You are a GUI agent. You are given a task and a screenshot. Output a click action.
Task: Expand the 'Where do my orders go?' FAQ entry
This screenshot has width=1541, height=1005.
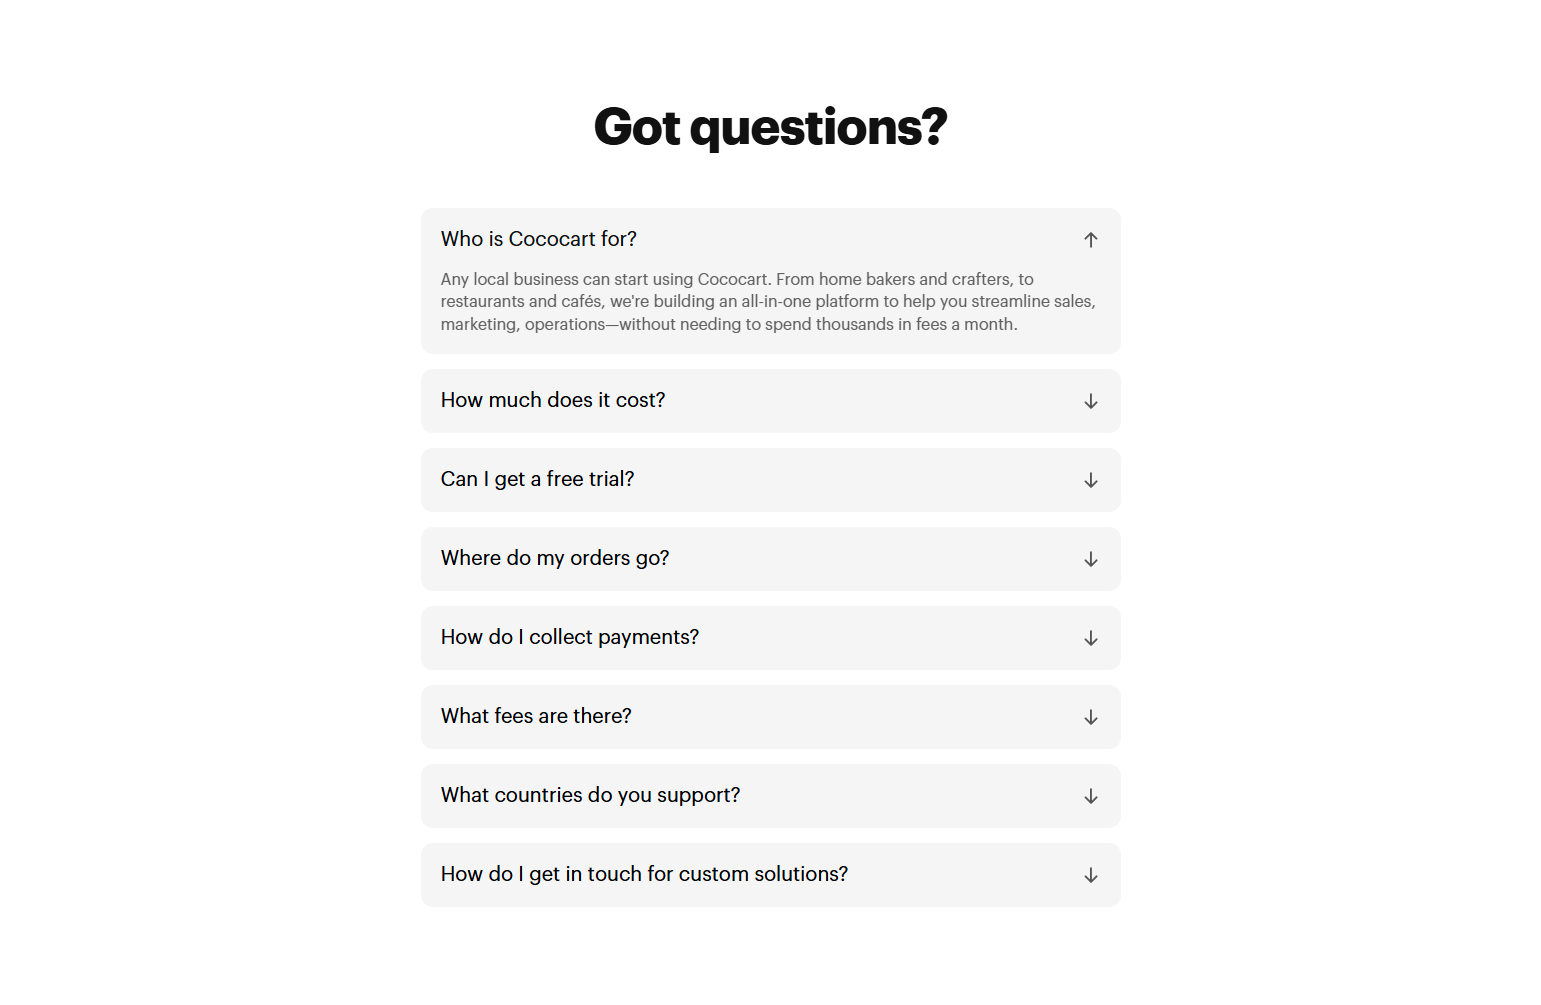(770, 559)
